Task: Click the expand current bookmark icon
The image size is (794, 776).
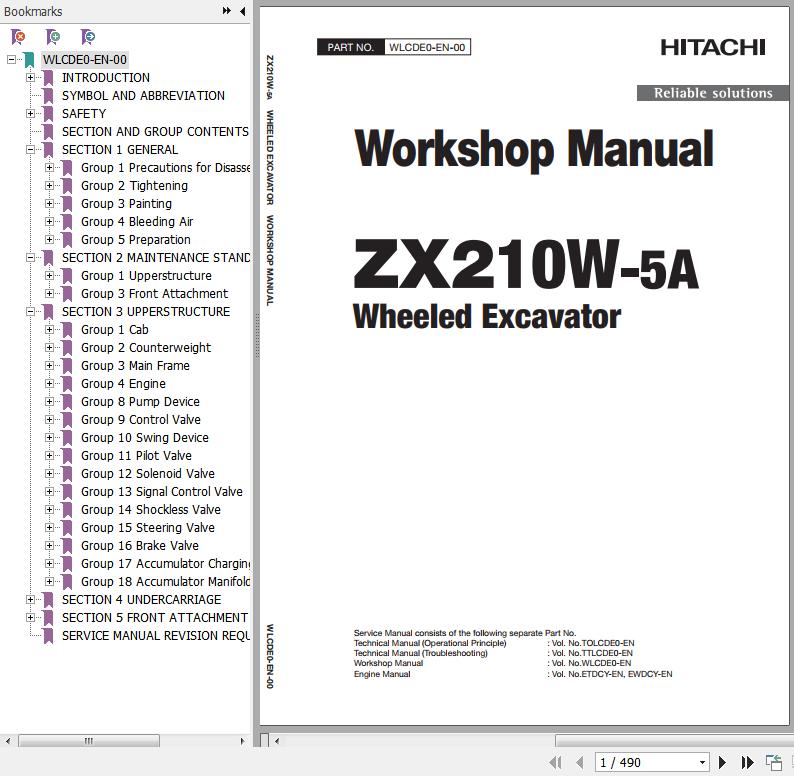Action: click(x=88, y=36)
